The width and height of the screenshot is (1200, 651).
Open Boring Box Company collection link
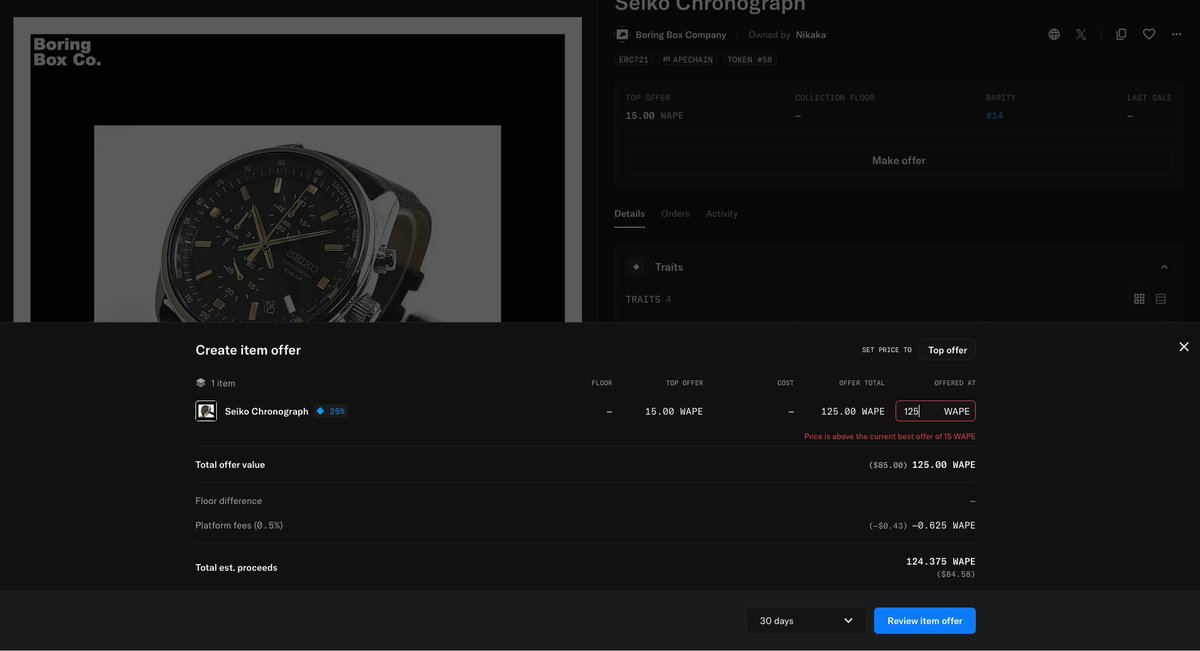click(681, 35)
